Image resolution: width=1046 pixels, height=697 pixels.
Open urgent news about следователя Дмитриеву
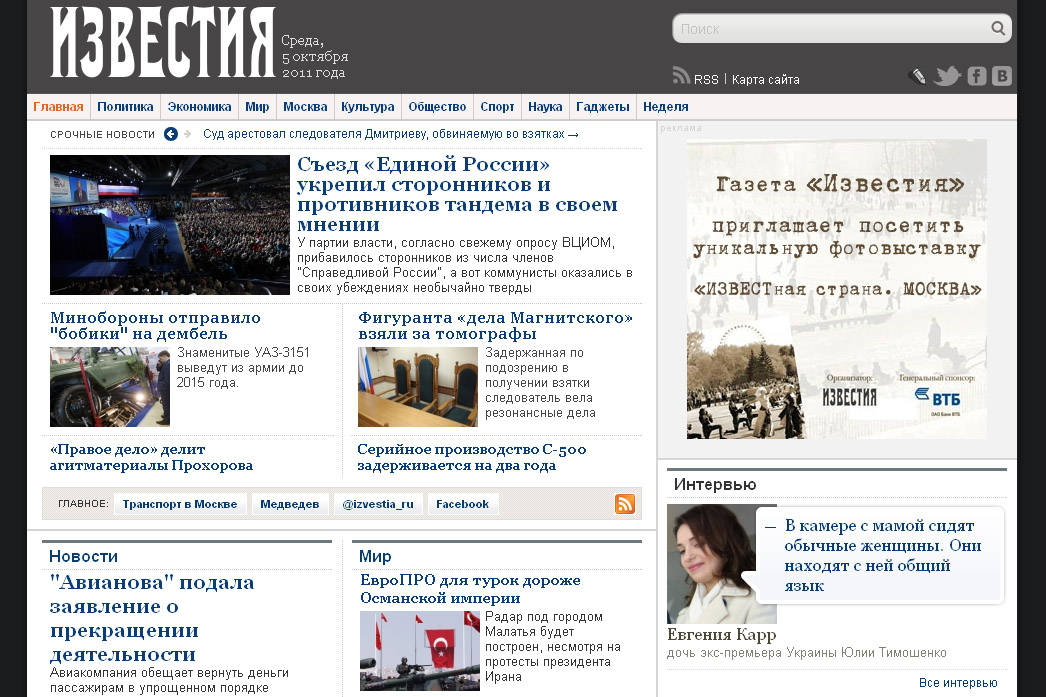point(390,134)
